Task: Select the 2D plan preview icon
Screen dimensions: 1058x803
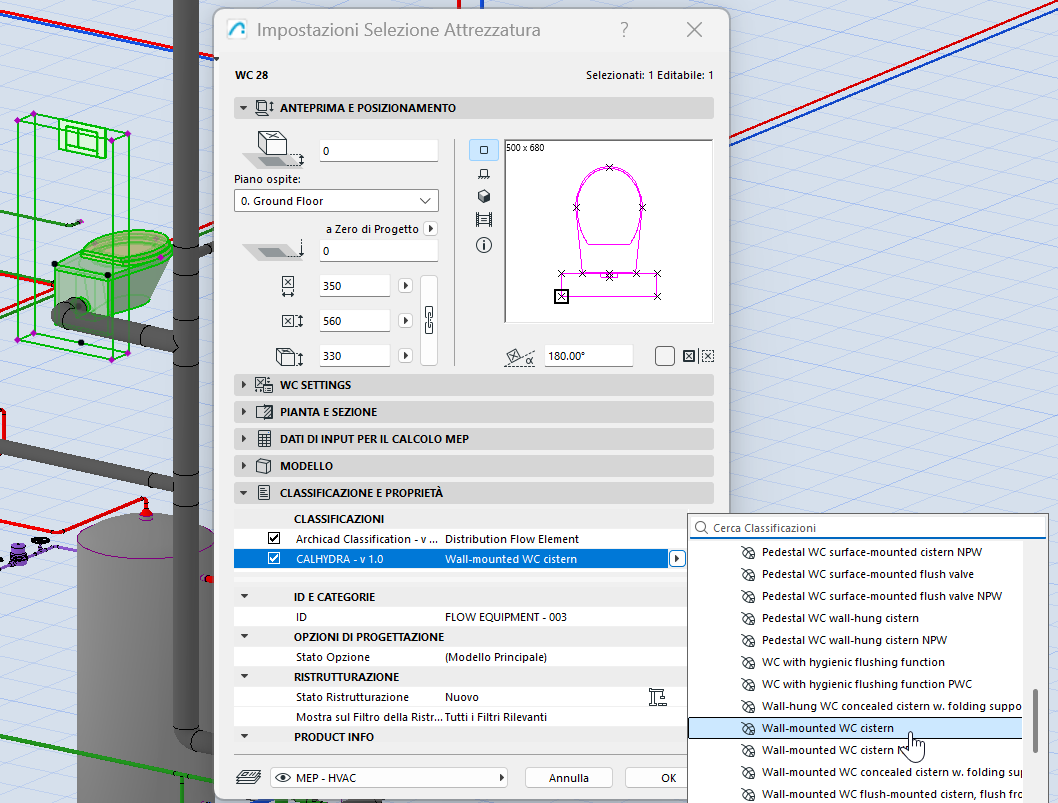Action: [484, 150]
